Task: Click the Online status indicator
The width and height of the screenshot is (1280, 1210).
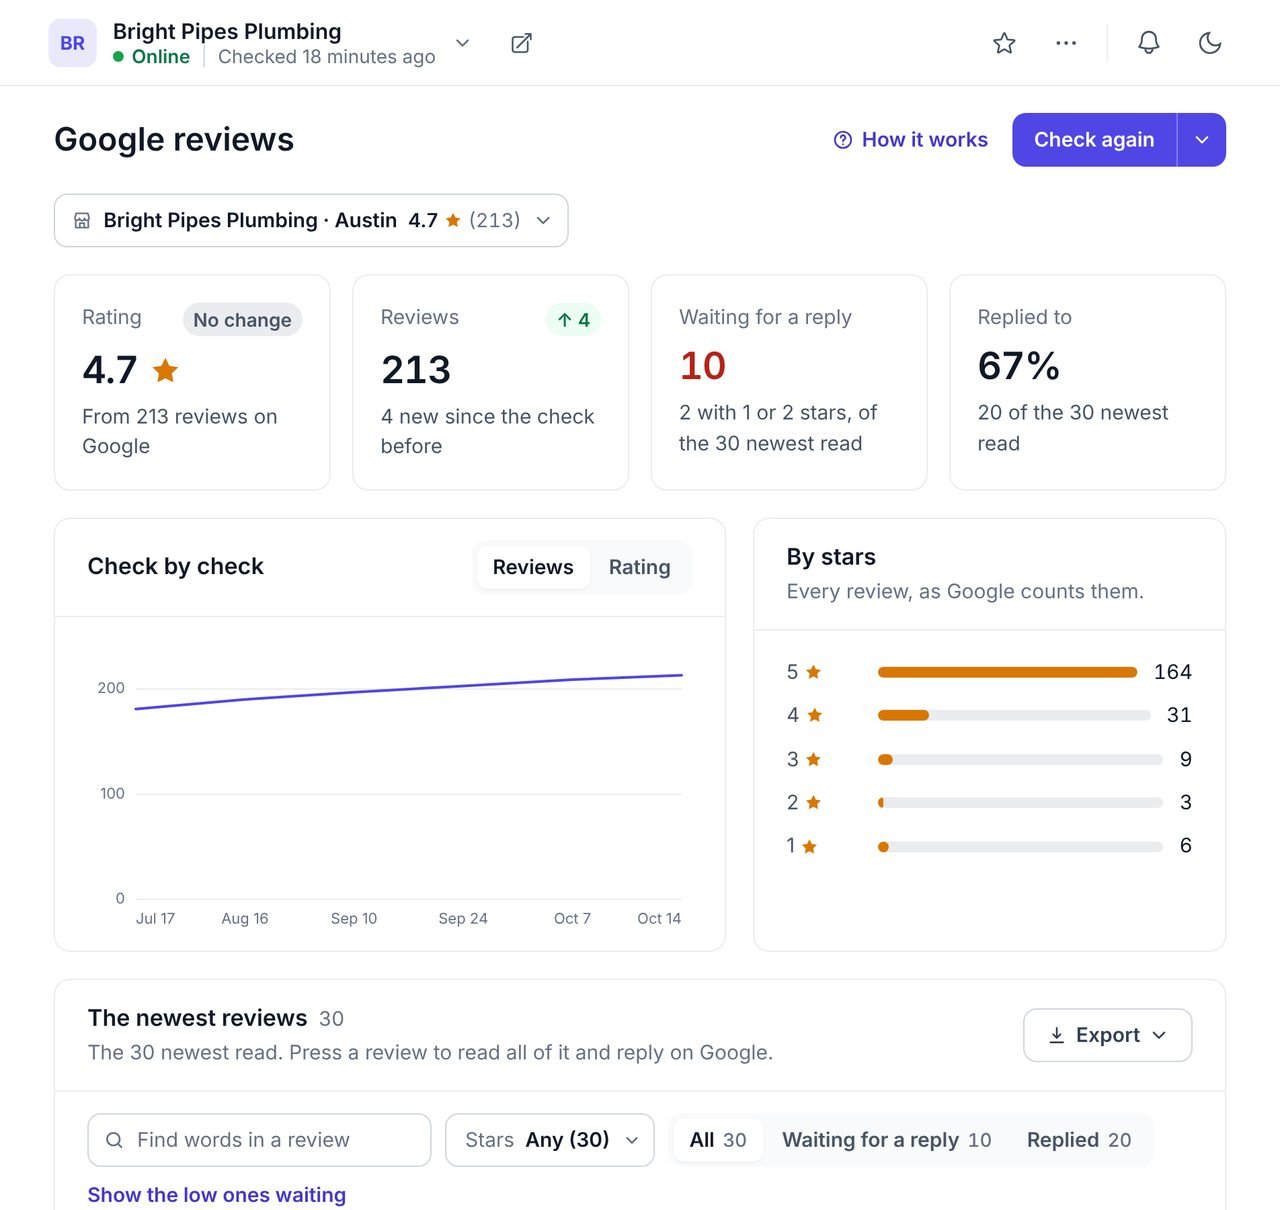Action: (x=152, y=57)
